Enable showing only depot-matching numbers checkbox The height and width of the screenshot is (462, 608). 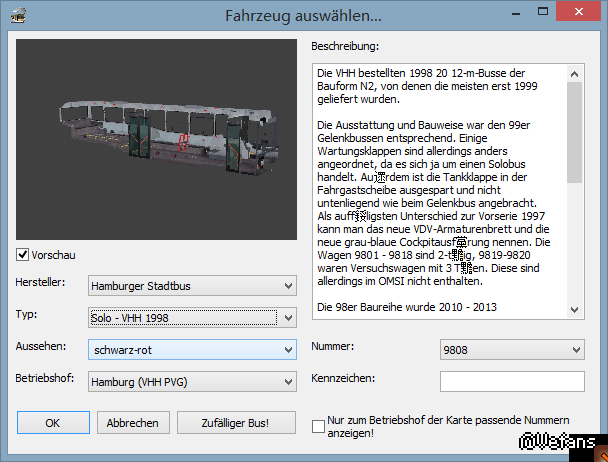(318, 427)
